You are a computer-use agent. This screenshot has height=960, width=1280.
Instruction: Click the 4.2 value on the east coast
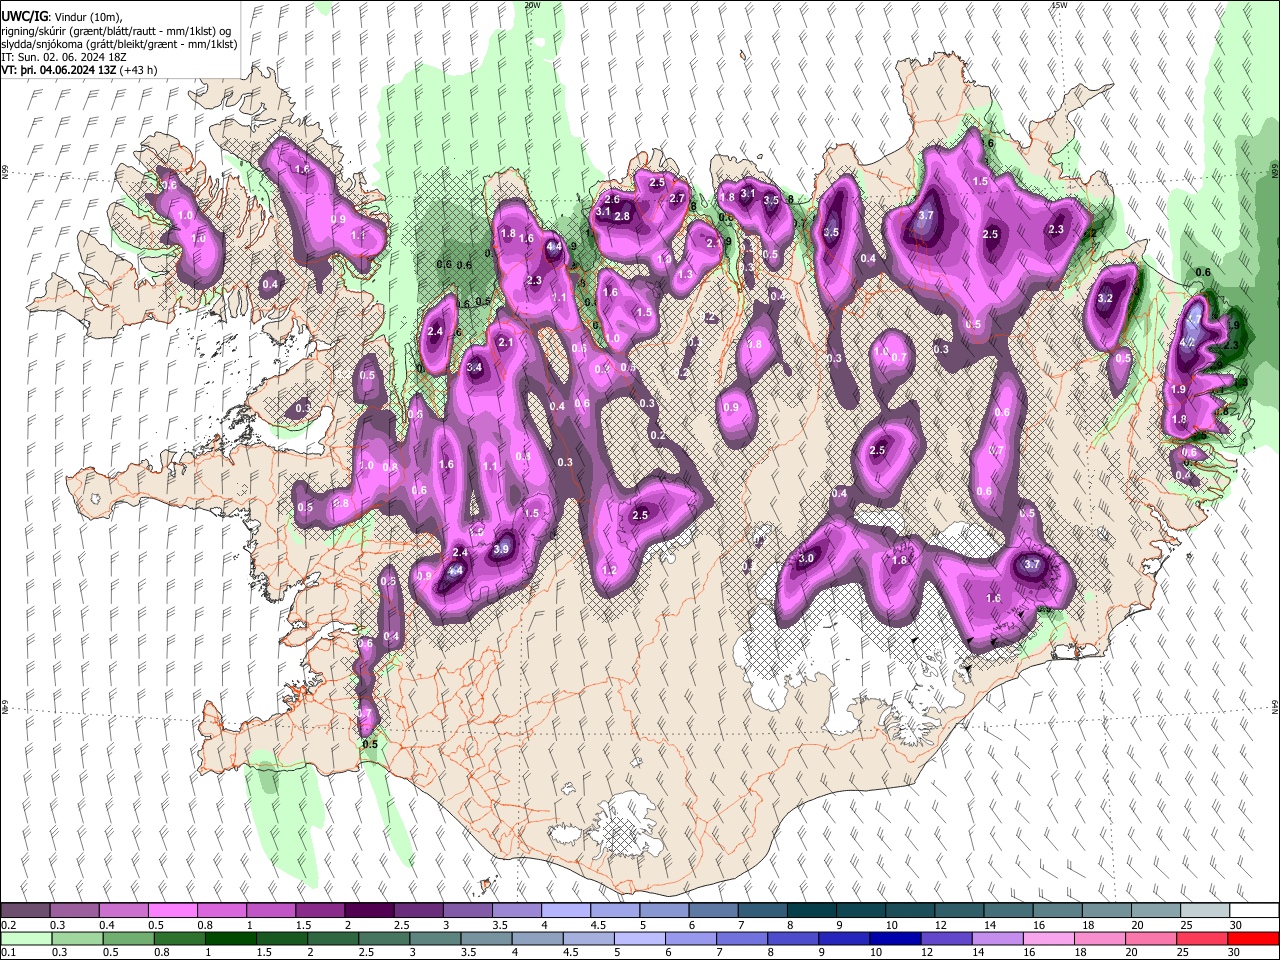pos(1188,342)
